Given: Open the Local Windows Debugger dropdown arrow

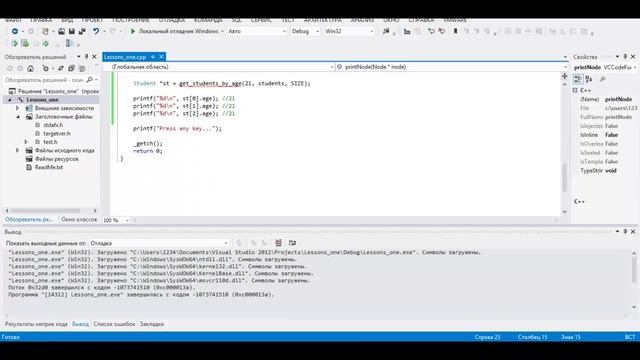Looking at the screenshot, I should [x=222, y=31].
